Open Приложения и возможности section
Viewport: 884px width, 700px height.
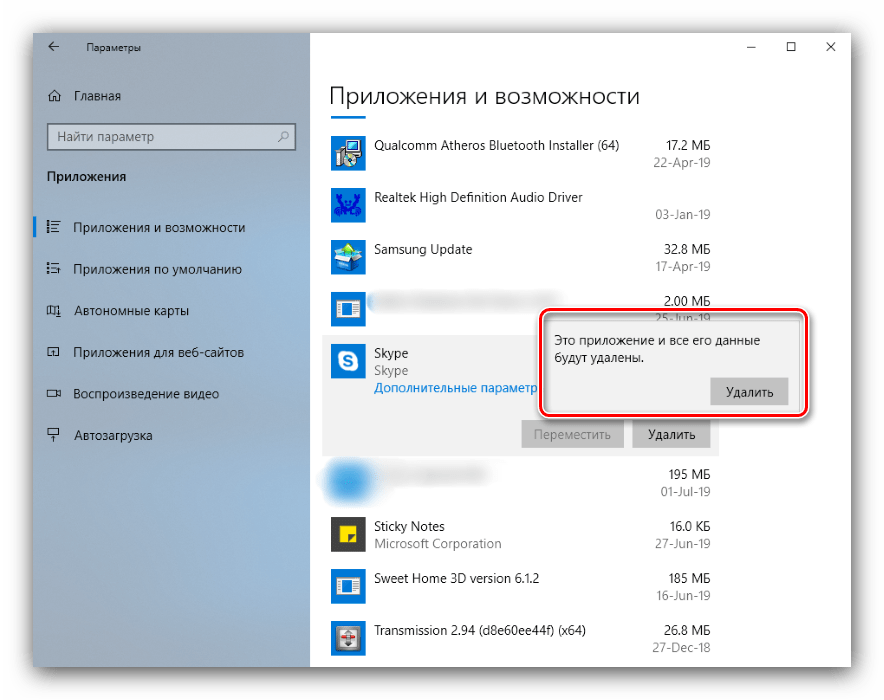pos(158,227)
